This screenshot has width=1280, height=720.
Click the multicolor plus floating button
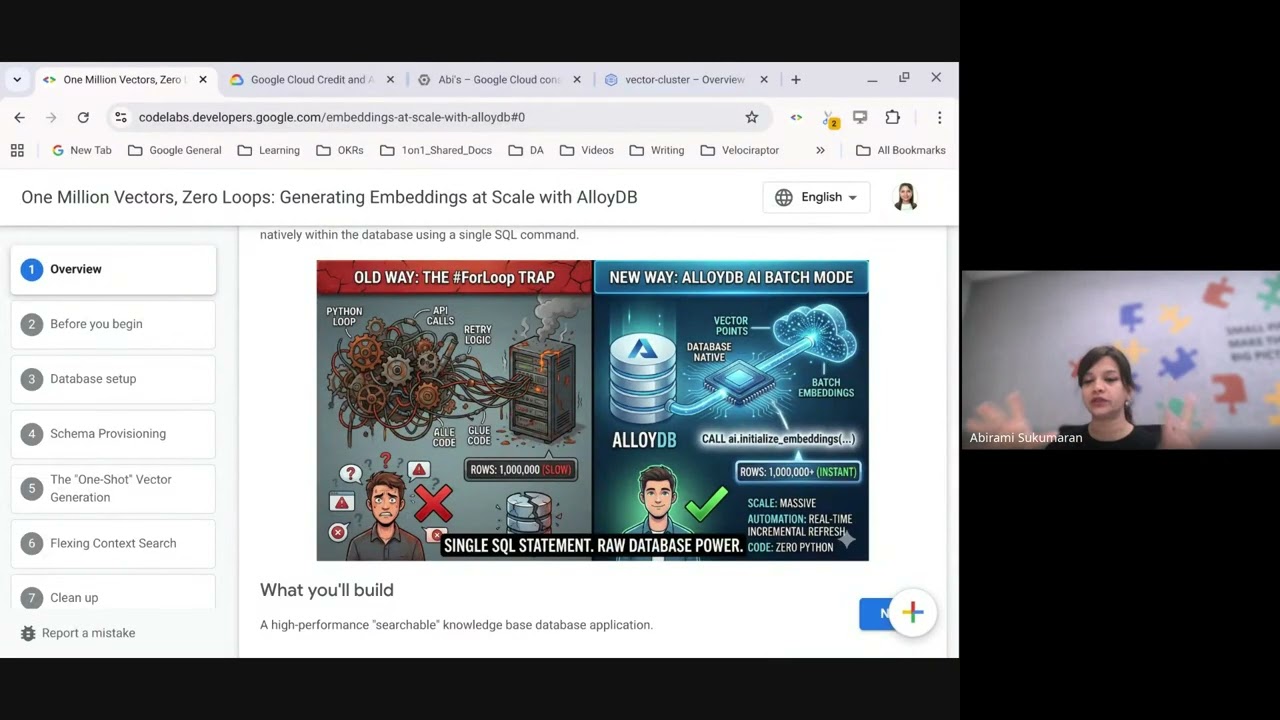click(x=912, y=612)
